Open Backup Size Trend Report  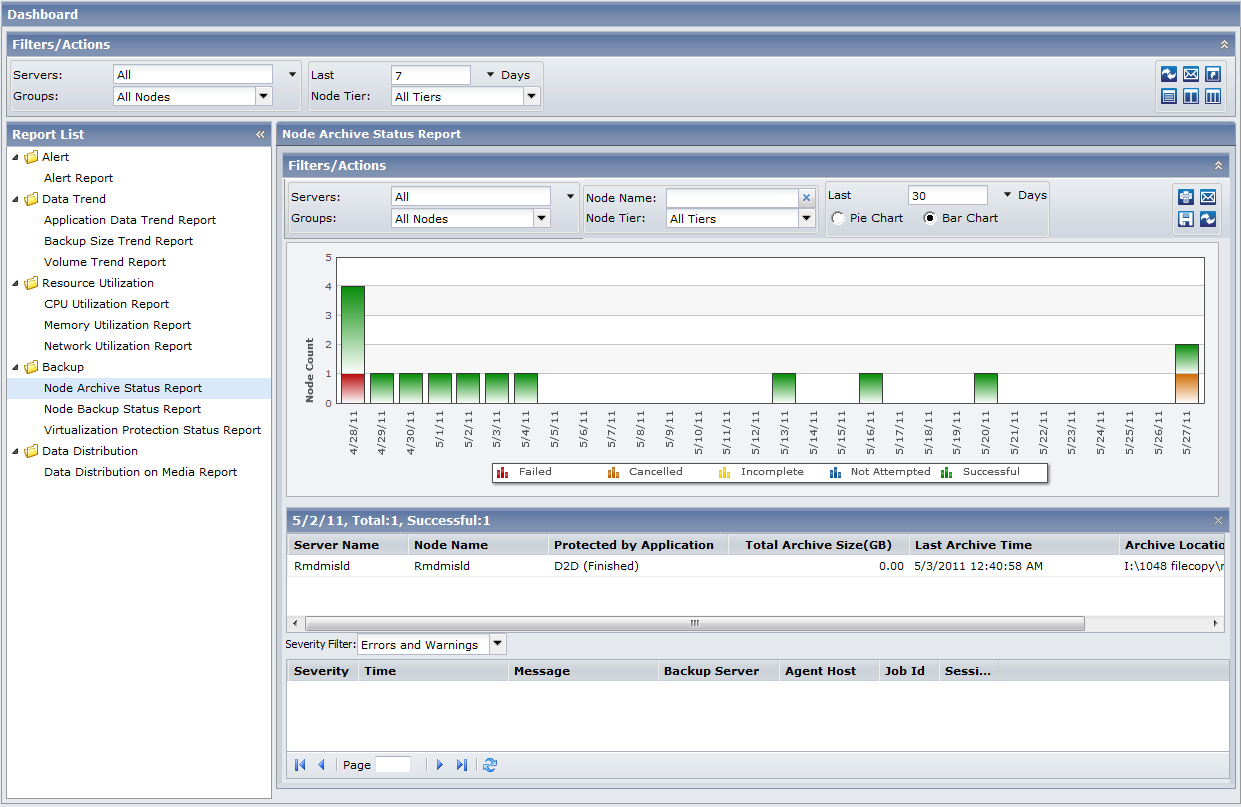point(119,241)
